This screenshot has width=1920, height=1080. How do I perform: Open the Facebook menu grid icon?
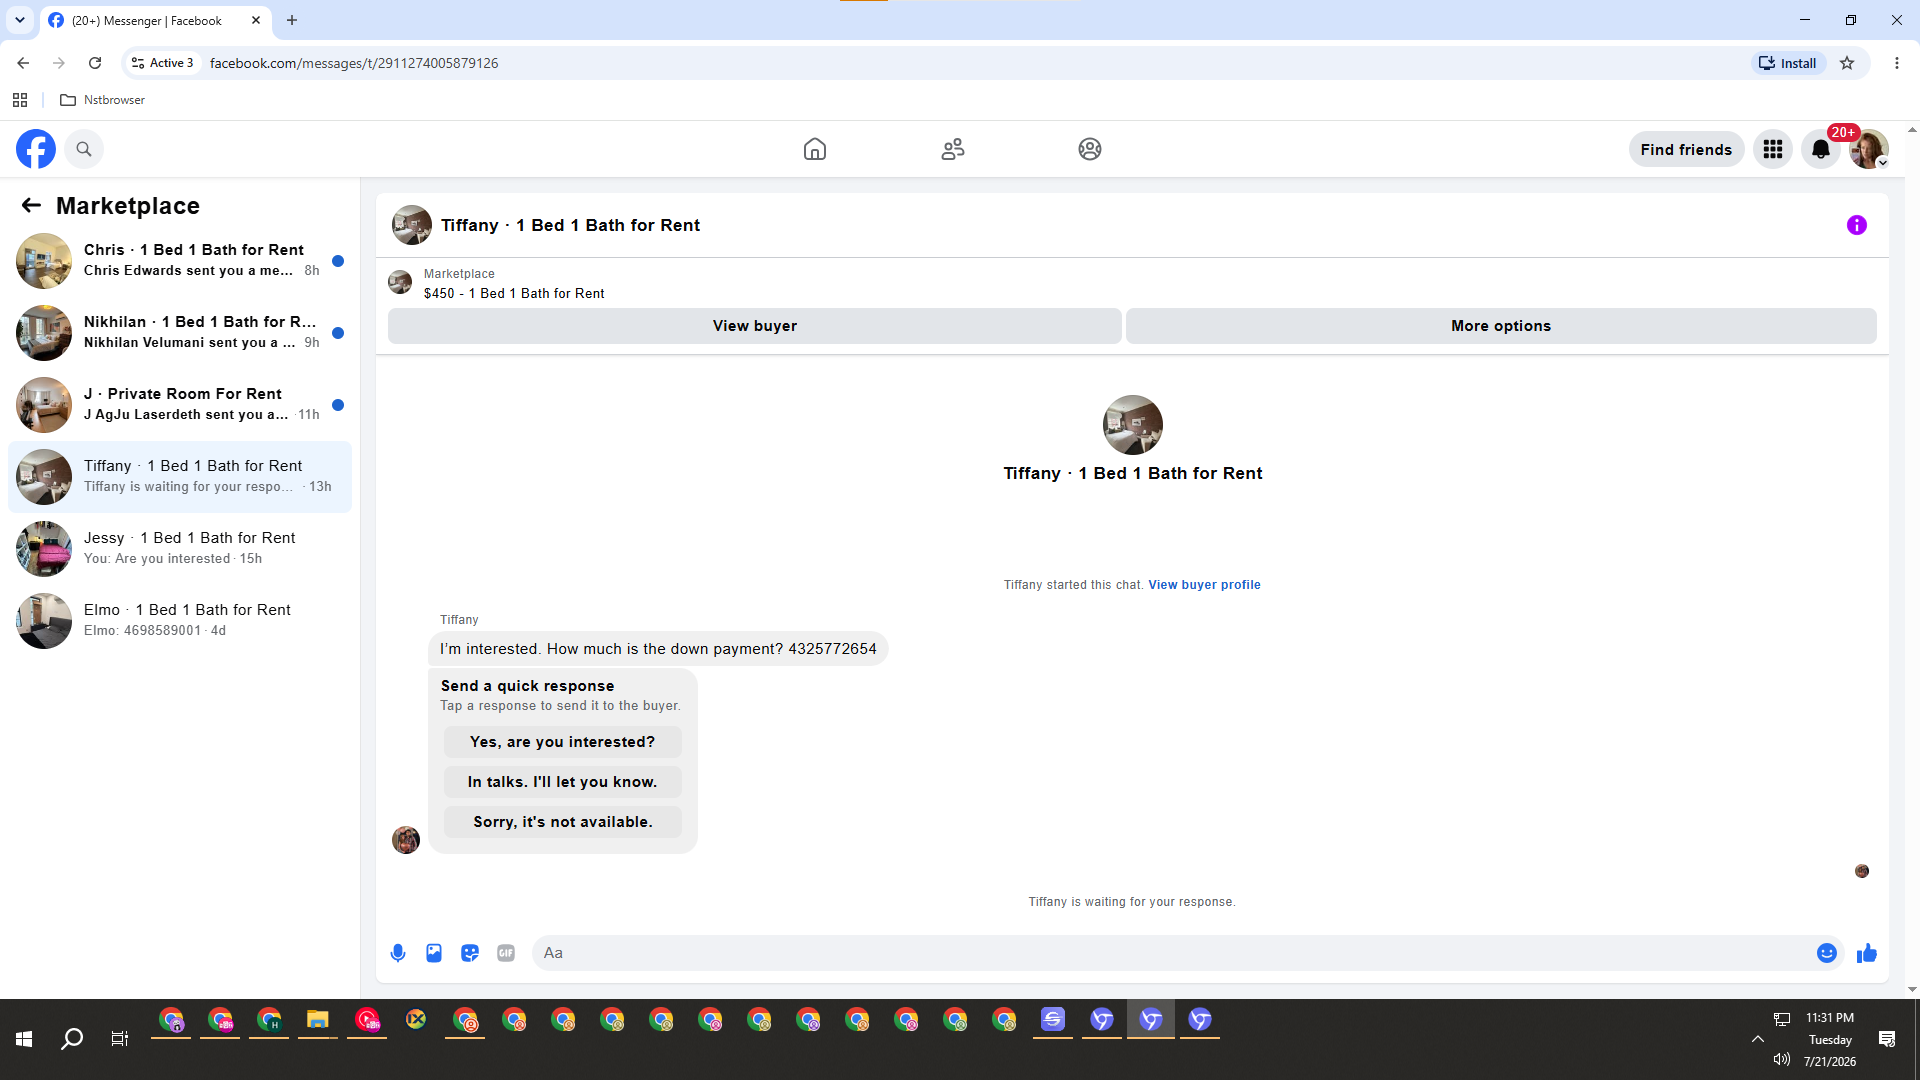(x=1773, y=149)
